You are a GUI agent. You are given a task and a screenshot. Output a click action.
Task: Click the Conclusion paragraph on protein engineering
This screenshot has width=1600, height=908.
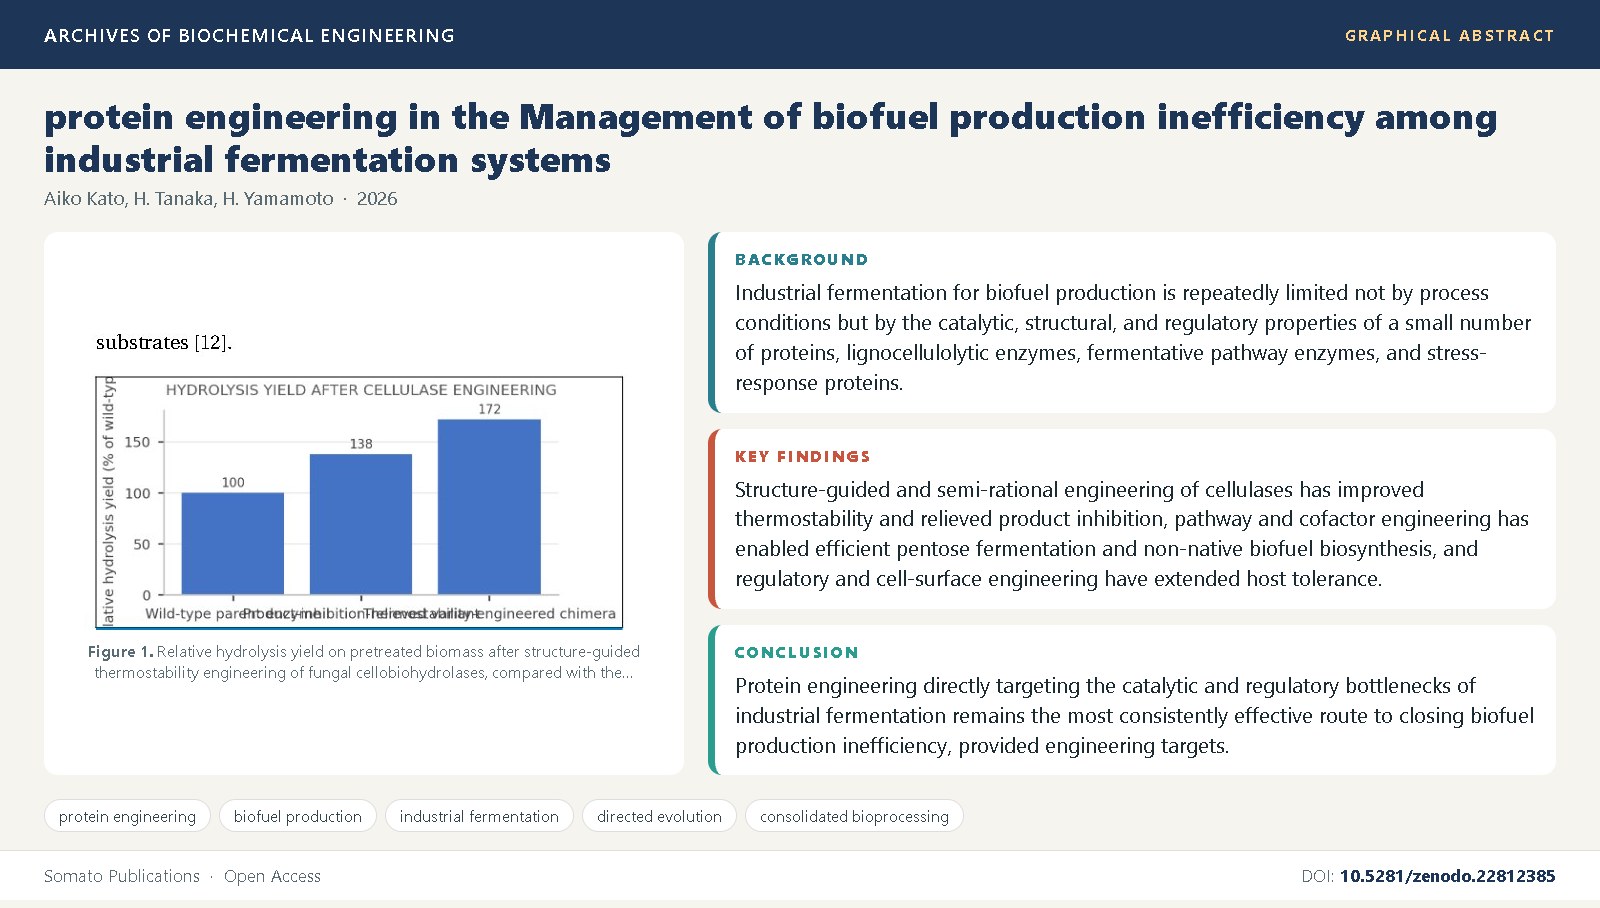tap(1134, 716)
